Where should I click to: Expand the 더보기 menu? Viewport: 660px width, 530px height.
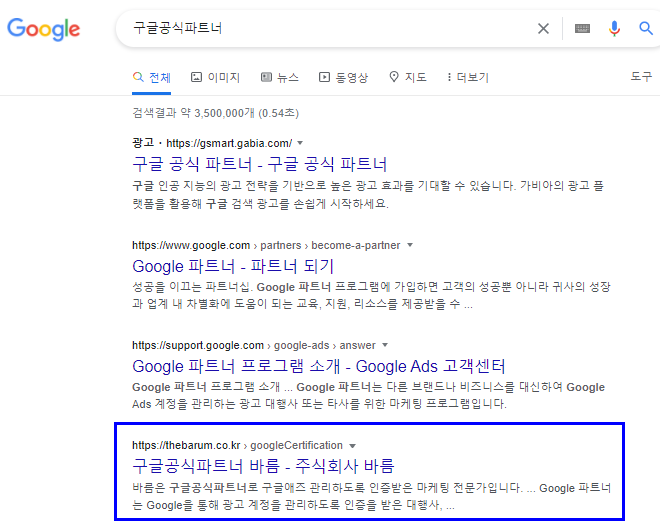pos(468,77)
